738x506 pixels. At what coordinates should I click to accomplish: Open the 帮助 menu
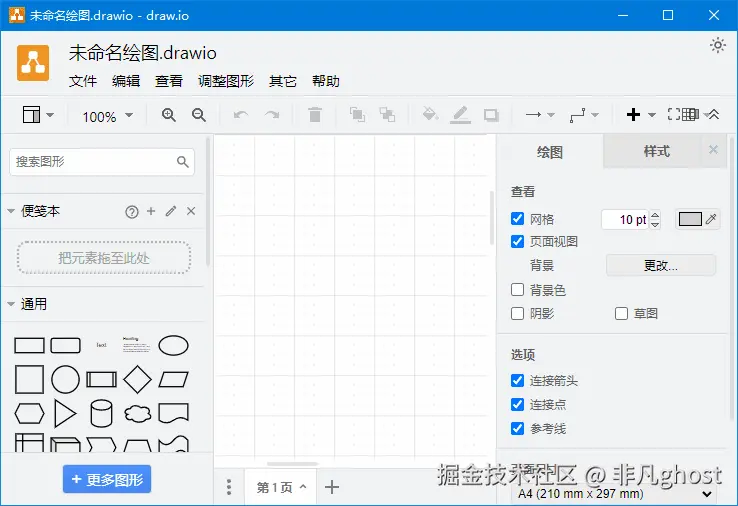pyautogui.click(x=326, y=81)
